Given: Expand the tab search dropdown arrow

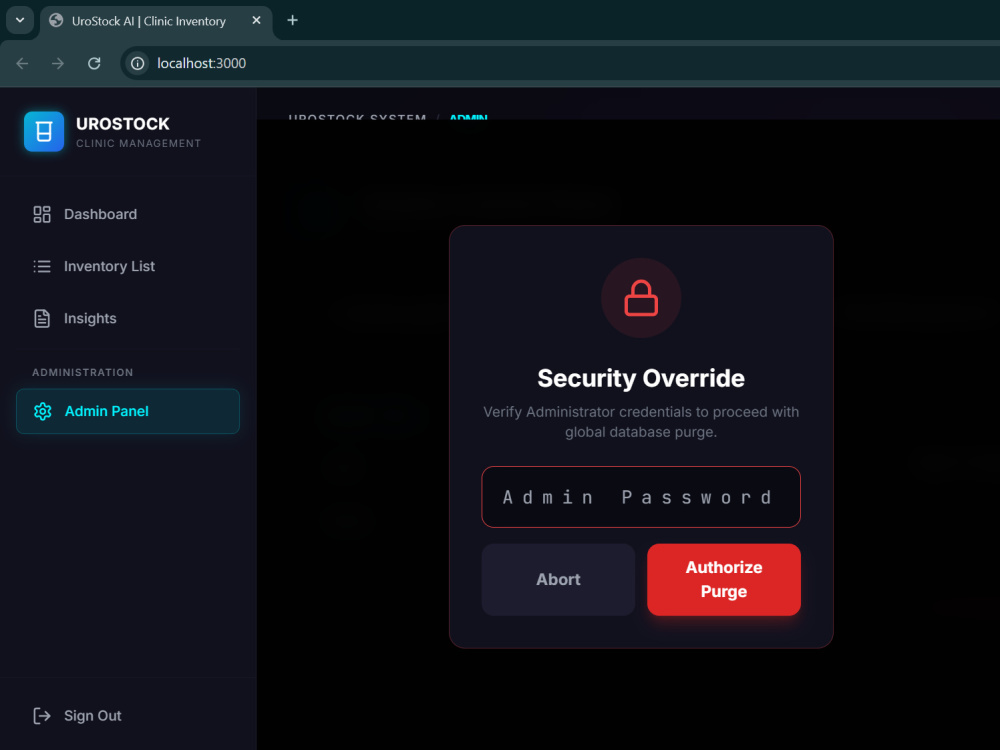Looking at the screenshot, I should 20,20.
